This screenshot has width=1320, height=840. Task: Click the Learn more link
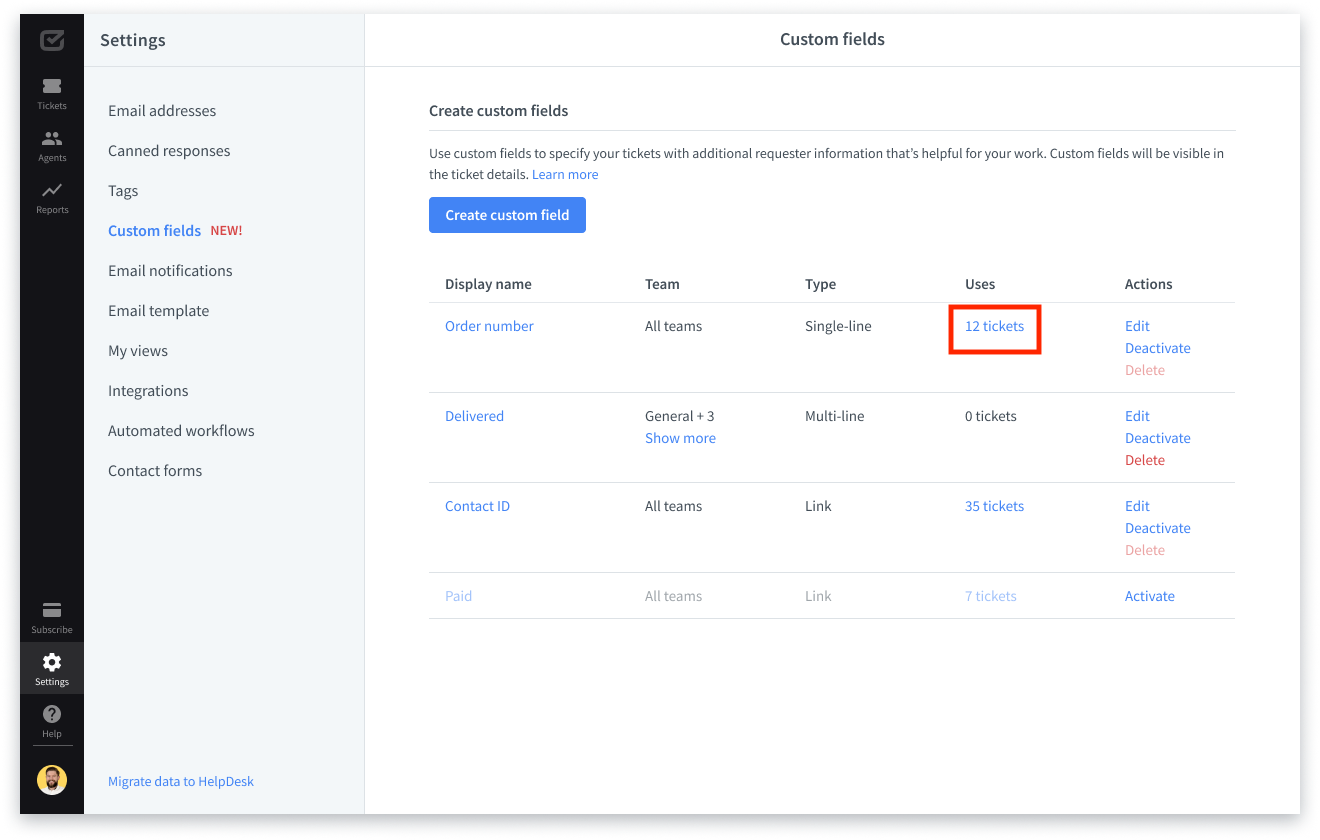tap(565, 174)
